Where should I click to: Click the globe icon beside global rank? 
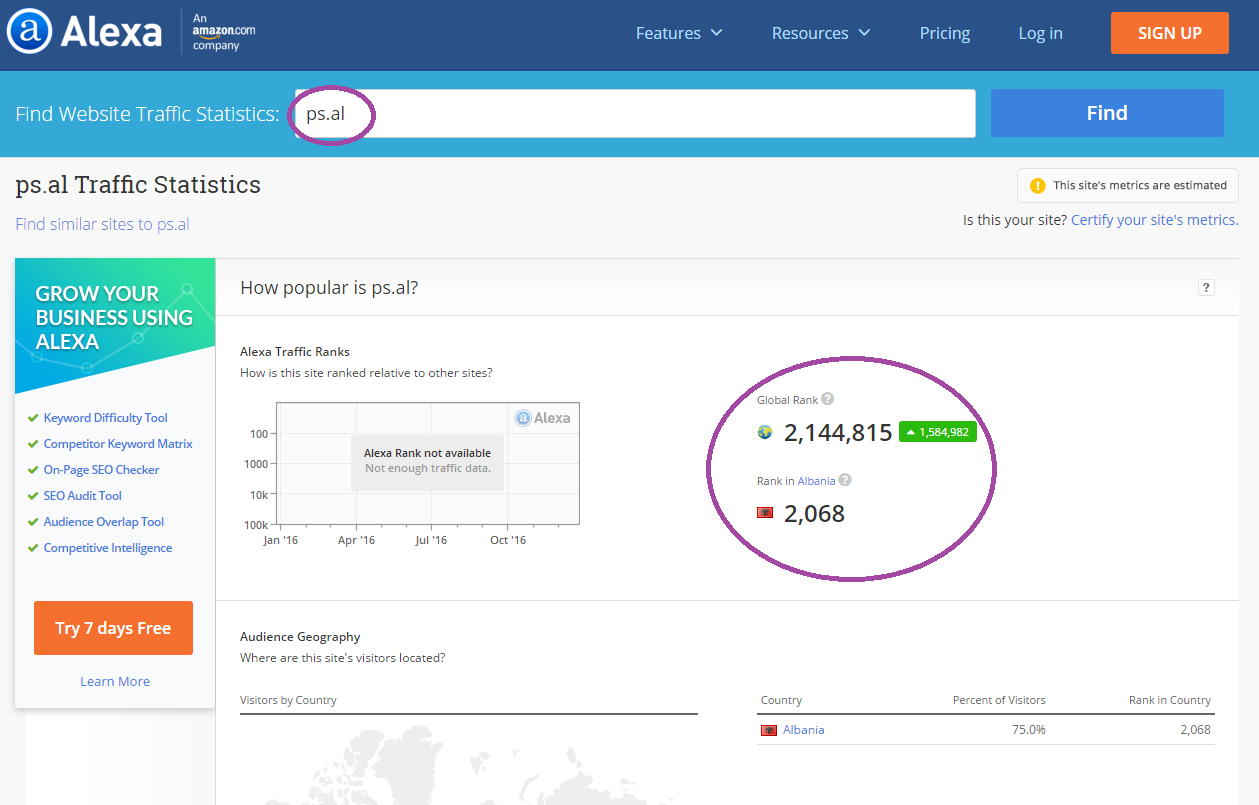(x=765, y=433)
